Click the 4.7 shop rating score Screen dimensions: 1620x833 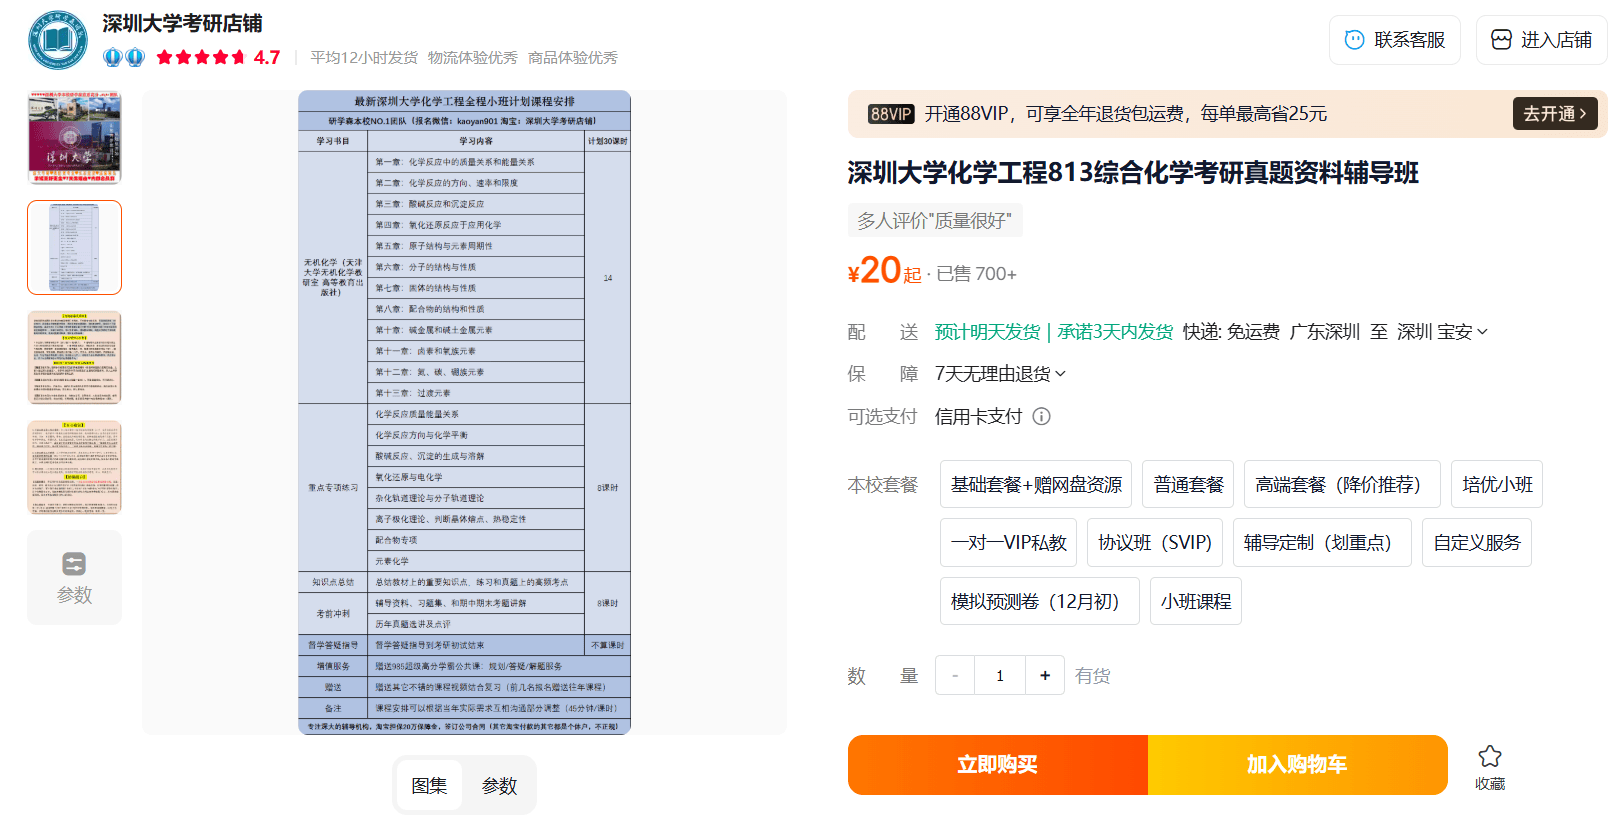(x=267, y=57)
